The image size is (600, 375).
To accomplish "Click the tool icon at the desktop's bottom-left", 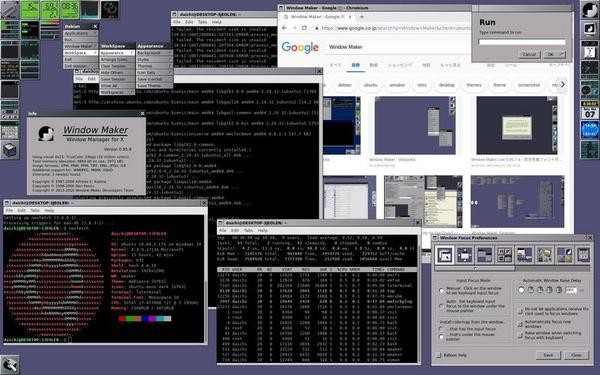I will click(x=10, y=365).
